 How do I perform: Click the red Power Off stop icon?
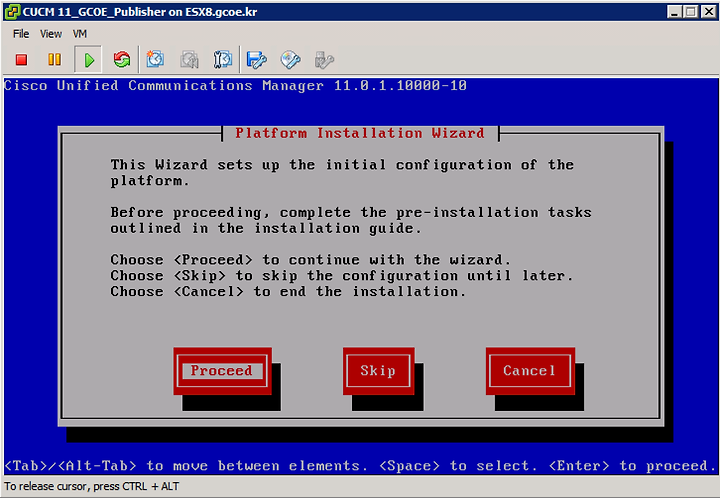(x=21, y=60)
